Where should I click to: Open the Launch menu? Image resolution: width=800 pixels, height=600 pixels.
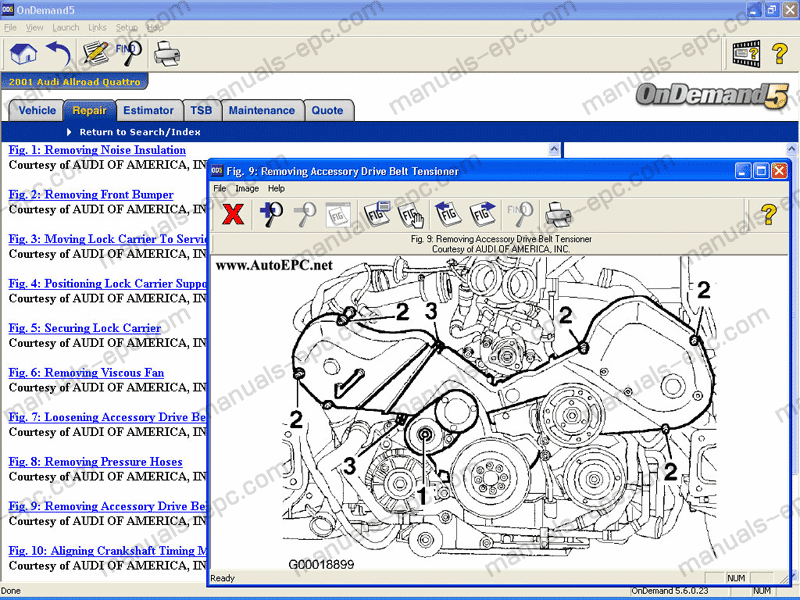coord(66,28)
